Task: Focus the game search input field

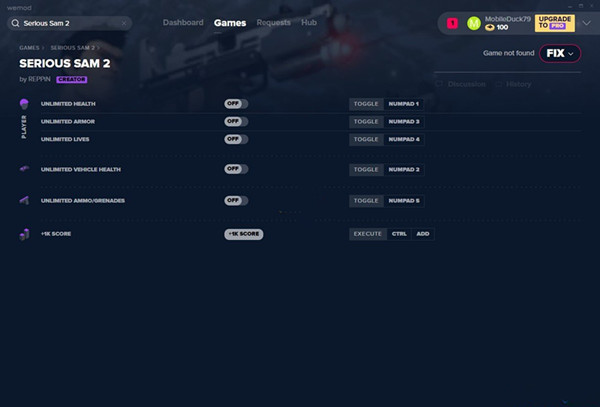Action: point(70,23)
